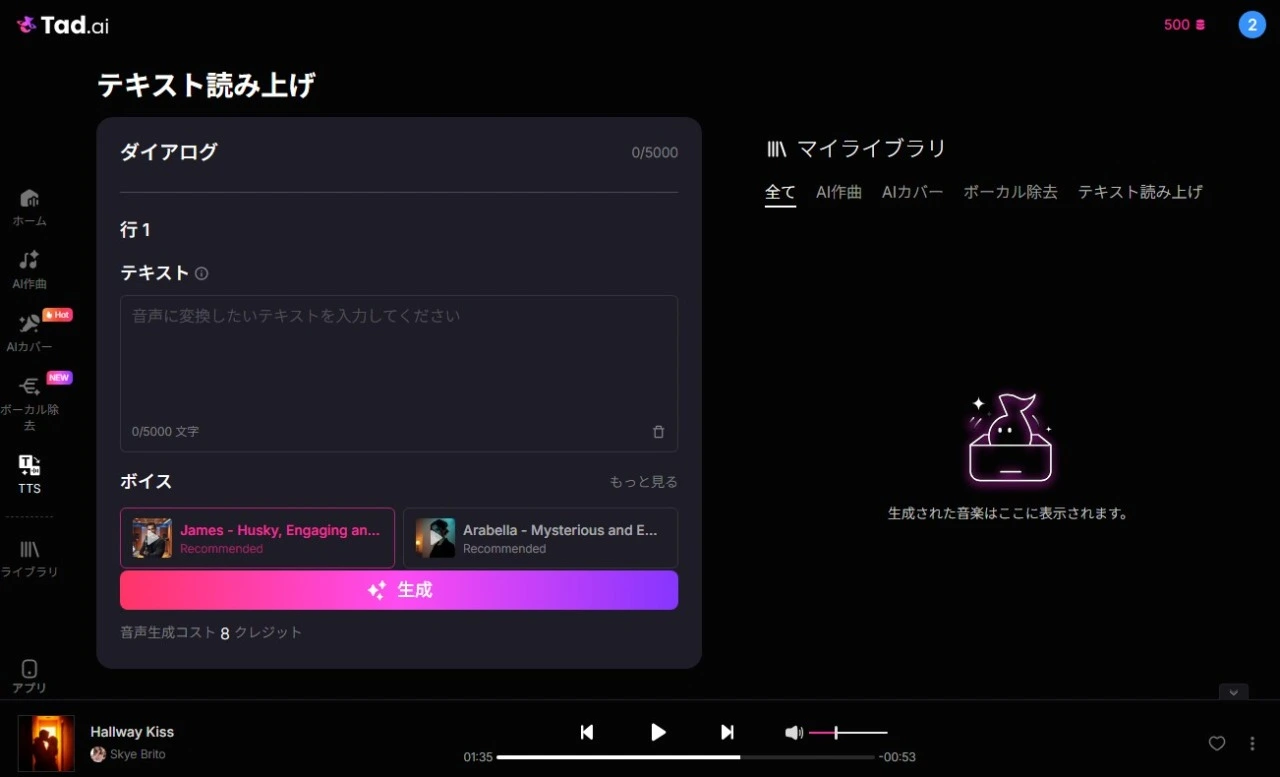Click the Hallway Kiss album cover
Image resolution: width=1280 pixels, height=777 pixels.
click(46, 743)
